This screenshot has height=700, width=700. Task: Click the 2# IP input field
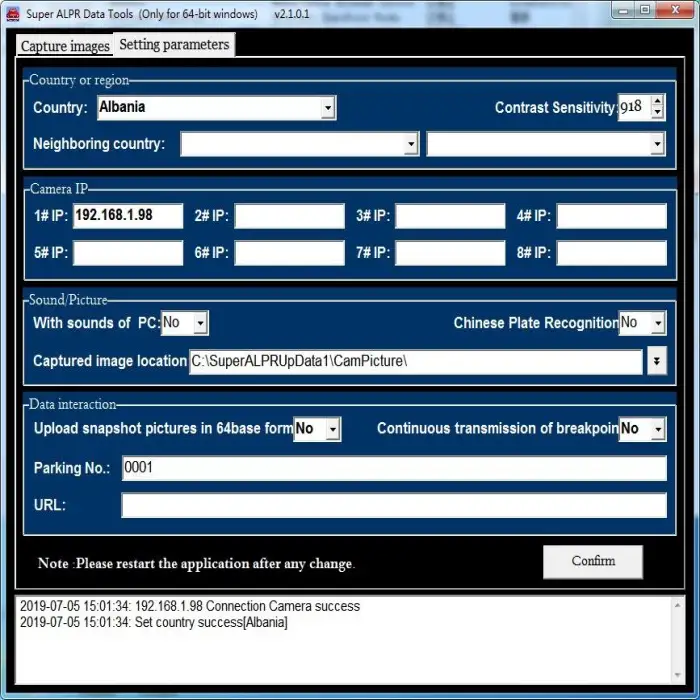click(x=289, y=216)
